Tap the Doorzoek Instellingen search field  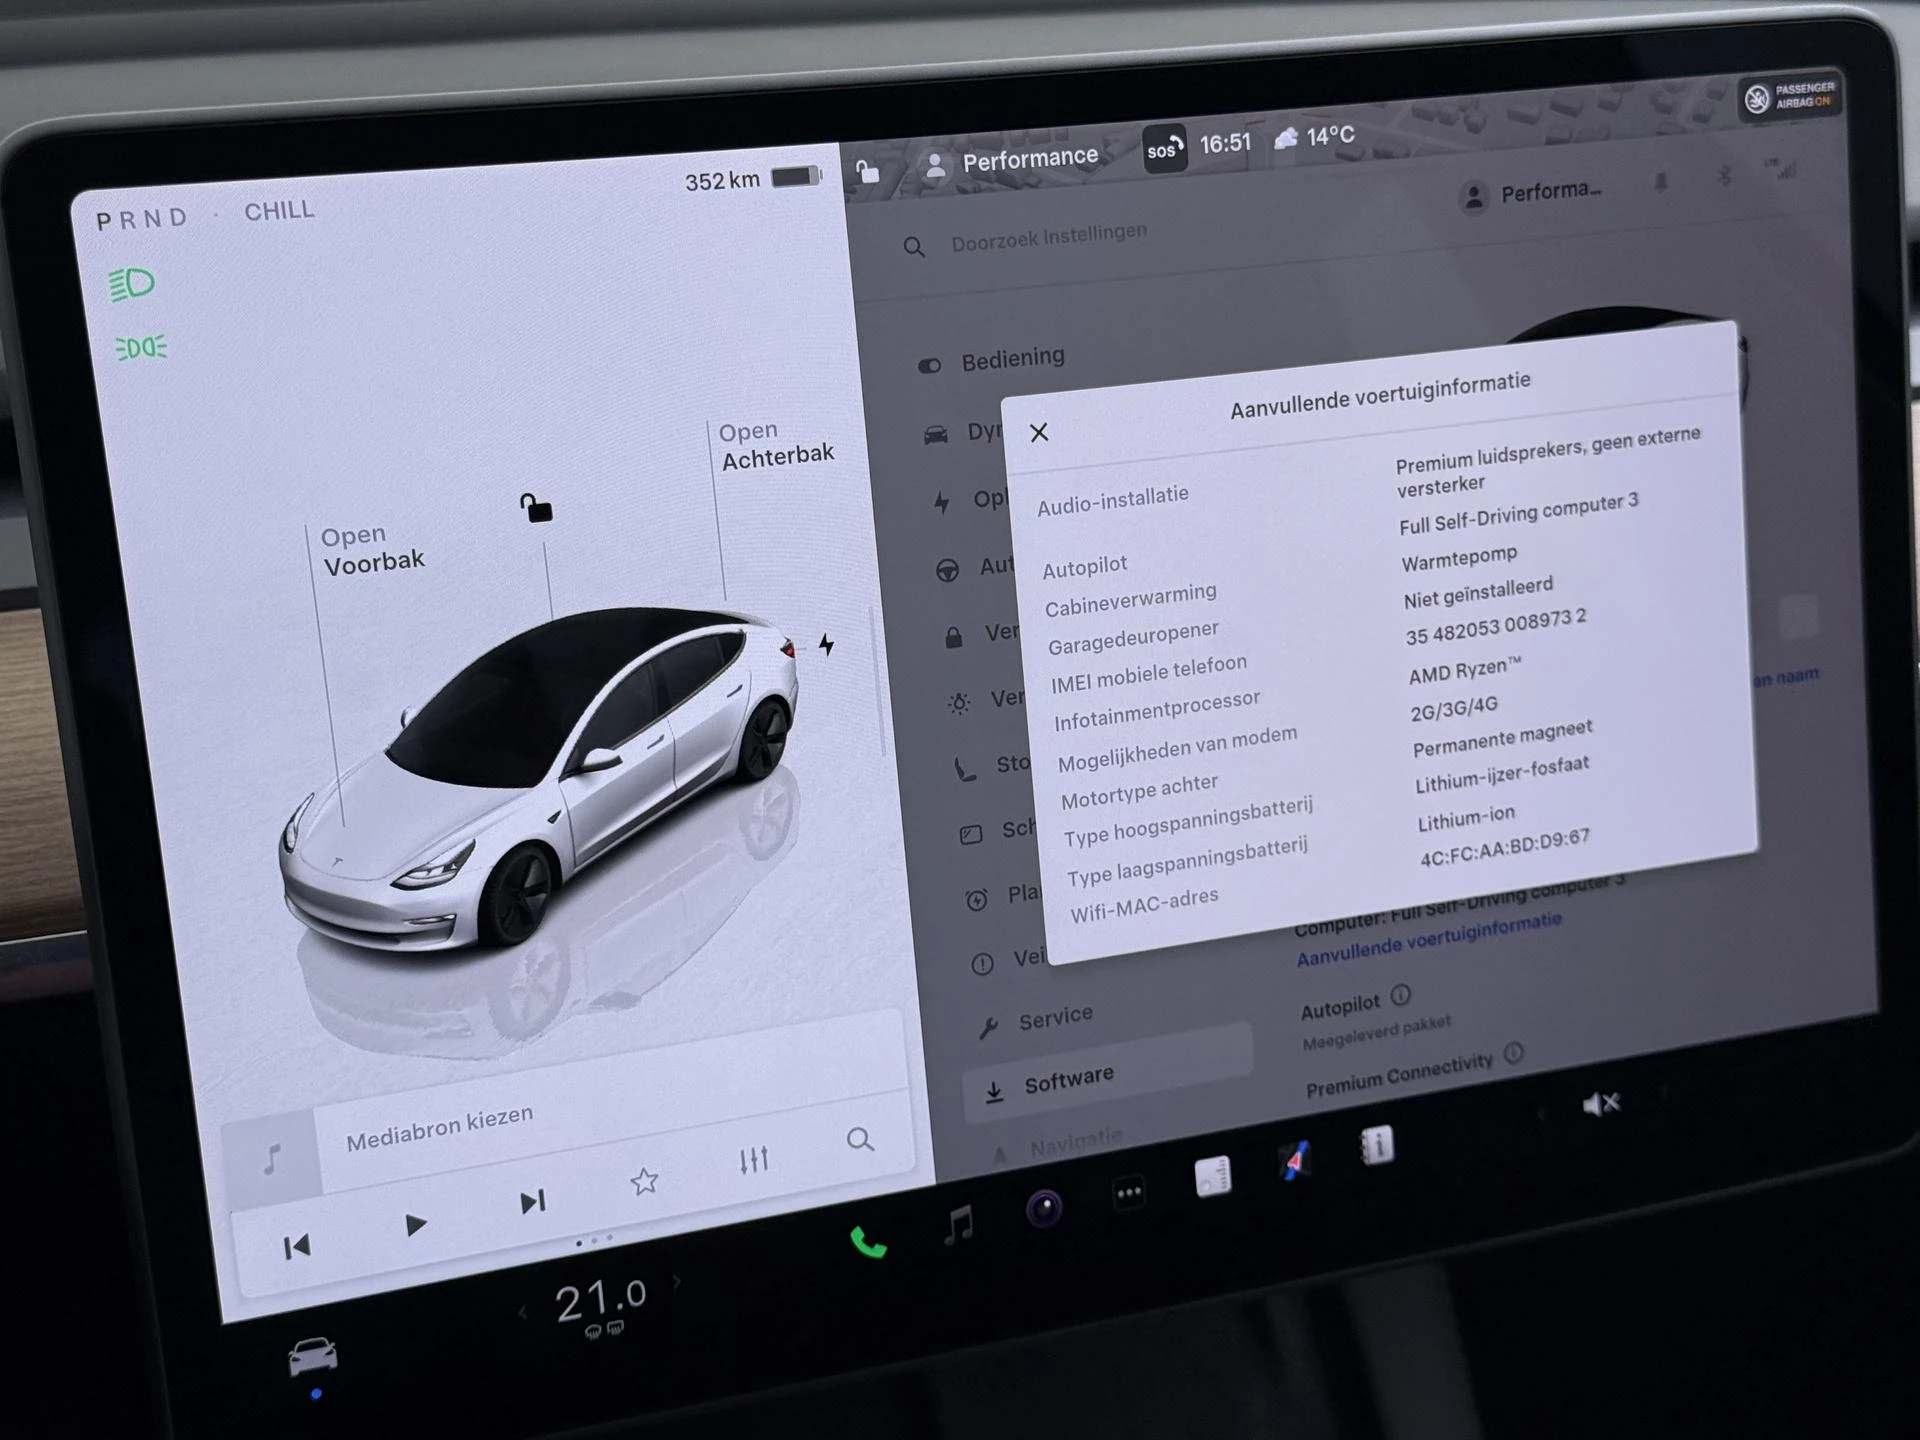[x=1048, y=236]
